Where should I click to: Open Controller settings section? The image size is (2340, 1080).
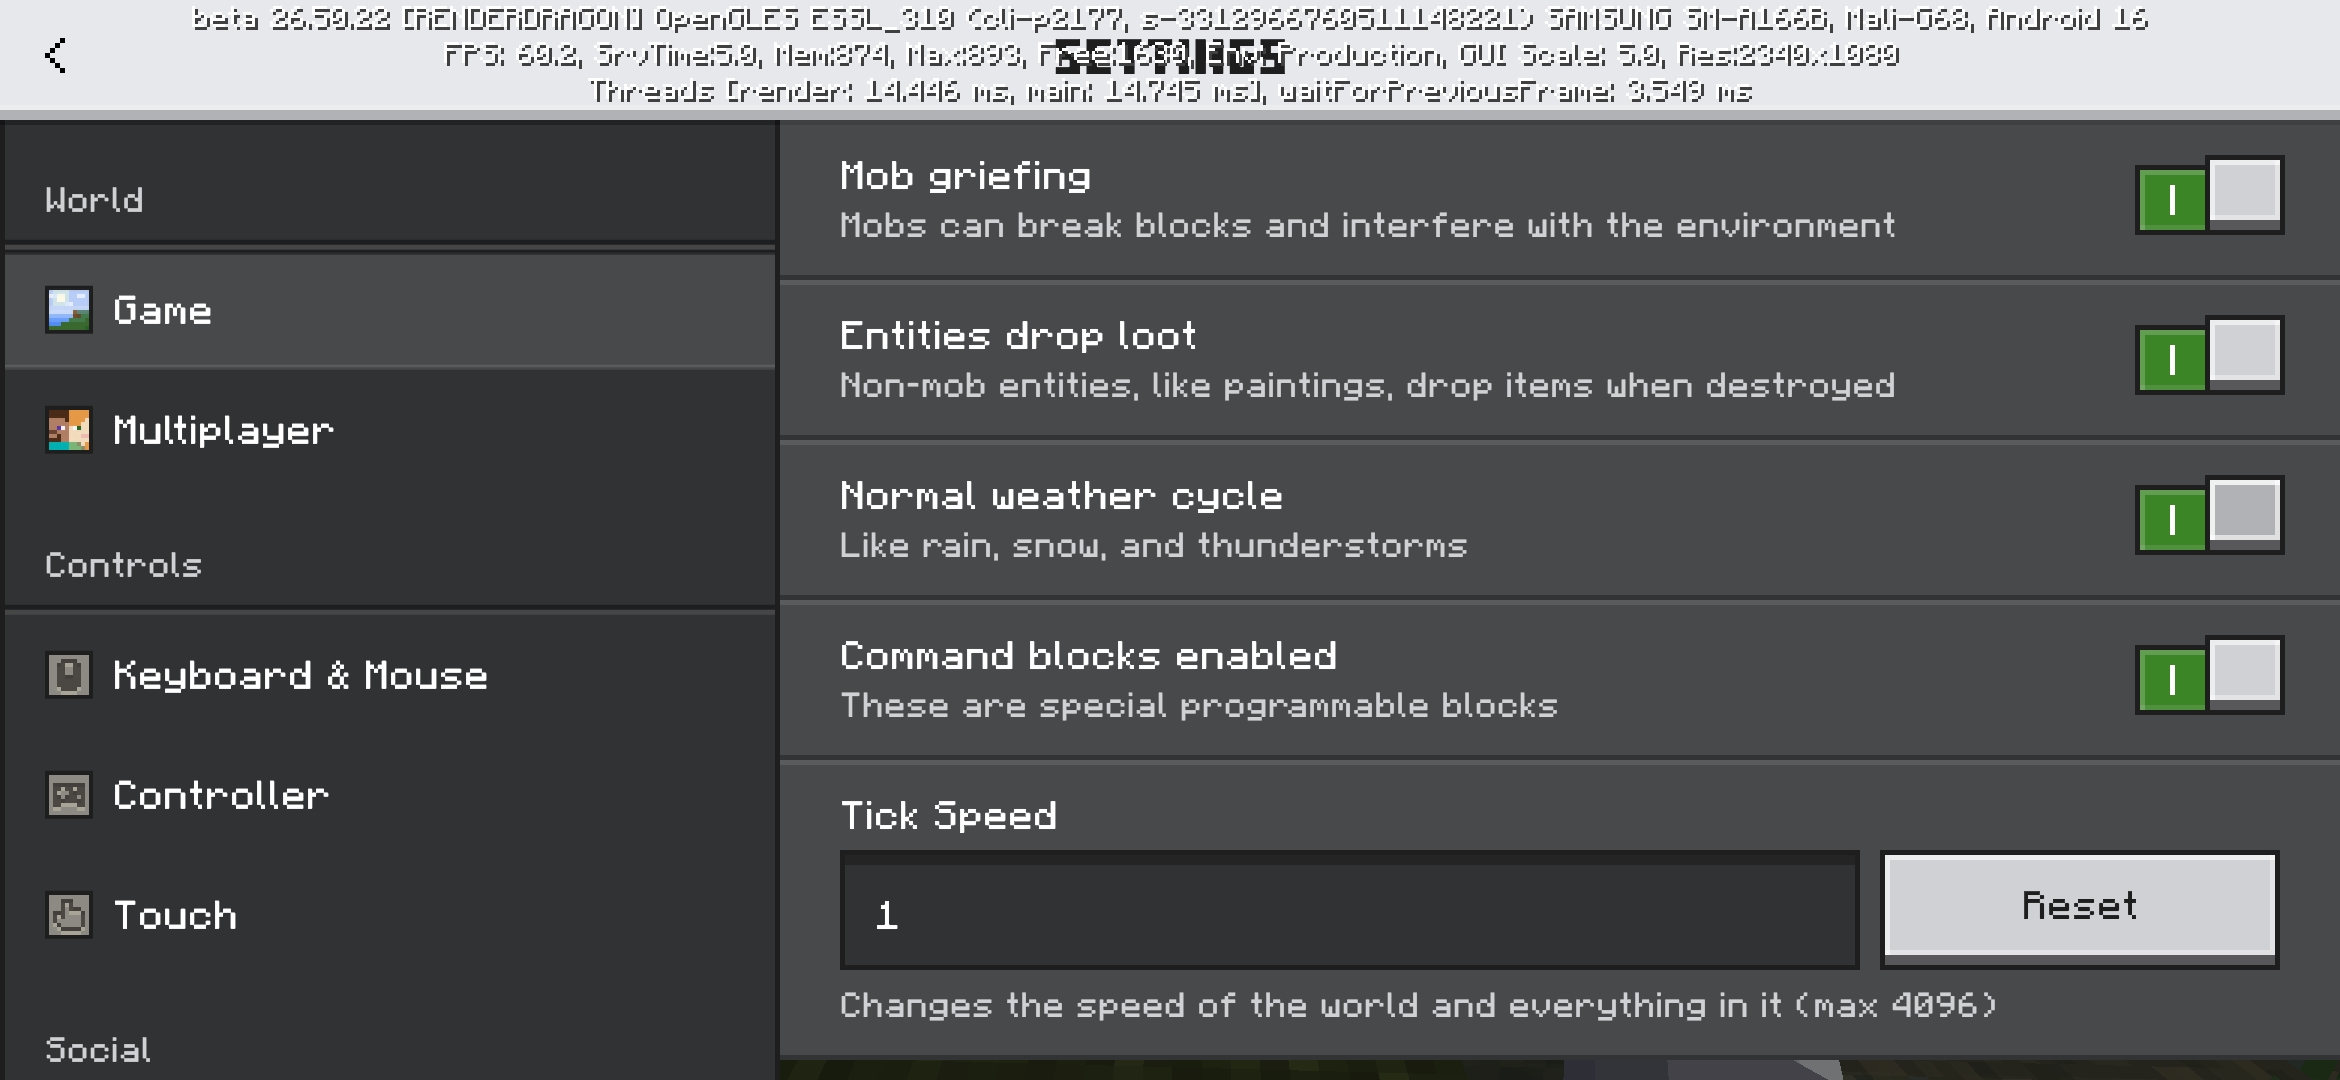point(390,795)
